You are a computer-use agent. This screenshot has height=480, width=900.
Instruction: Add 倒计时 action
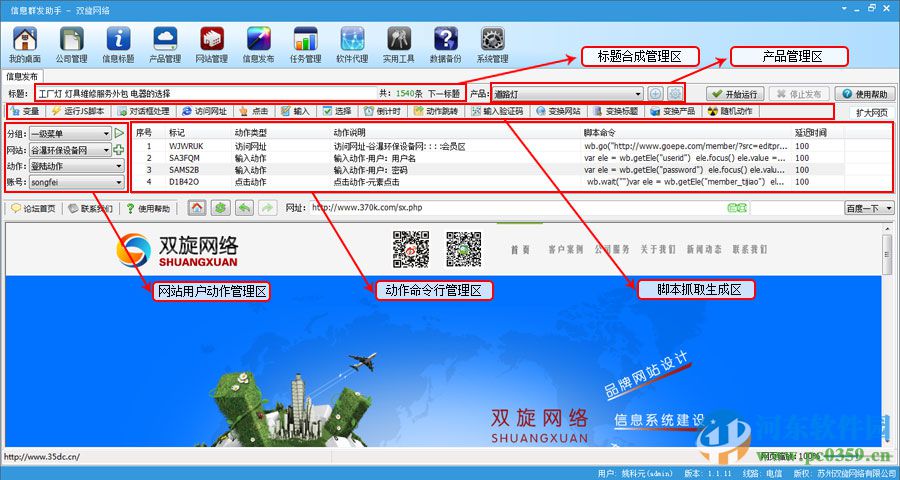pyautogui.click(x=382, y=111)
